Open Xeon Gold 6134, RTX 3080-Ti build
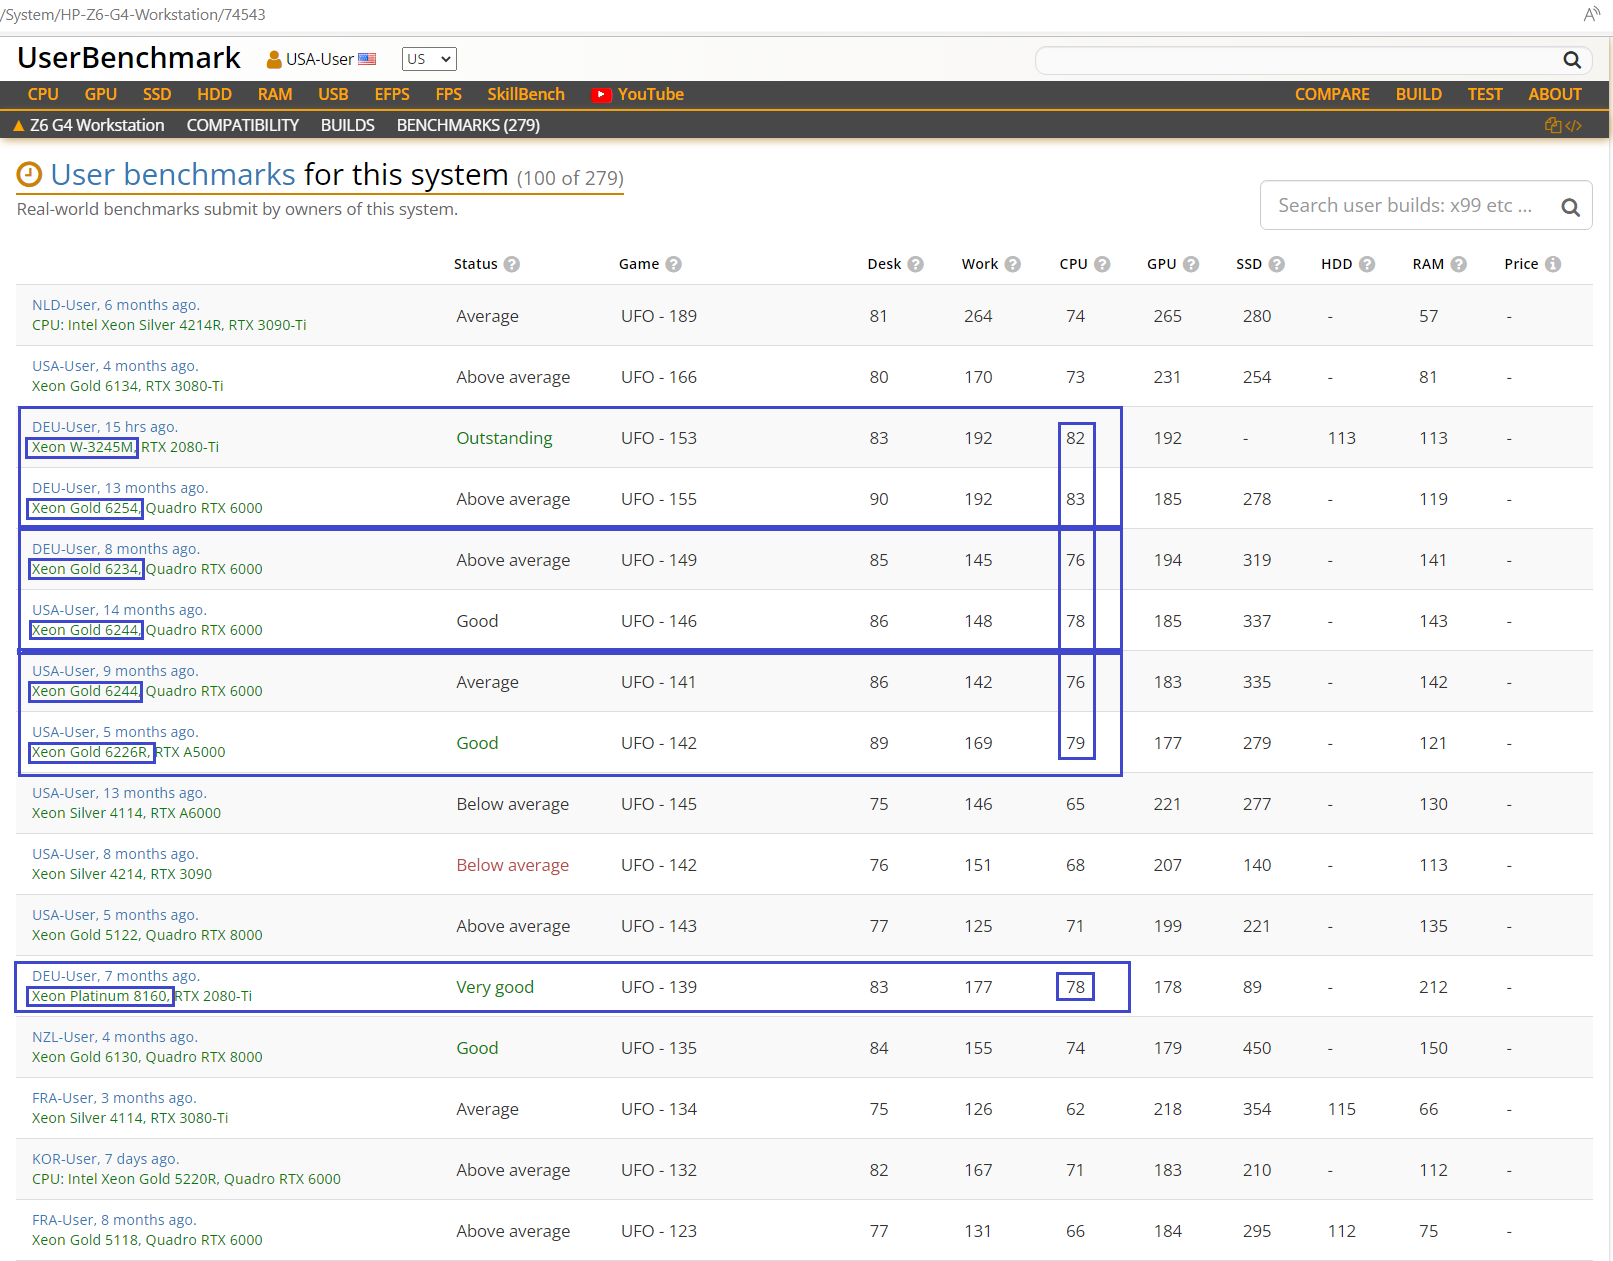 128,386
